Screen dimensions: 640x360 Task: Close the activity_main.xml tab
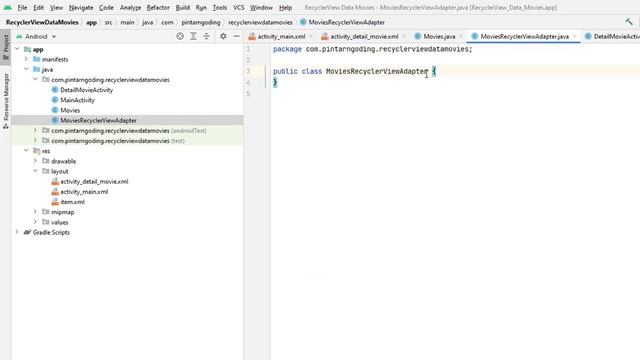click(x=311, y=36)
